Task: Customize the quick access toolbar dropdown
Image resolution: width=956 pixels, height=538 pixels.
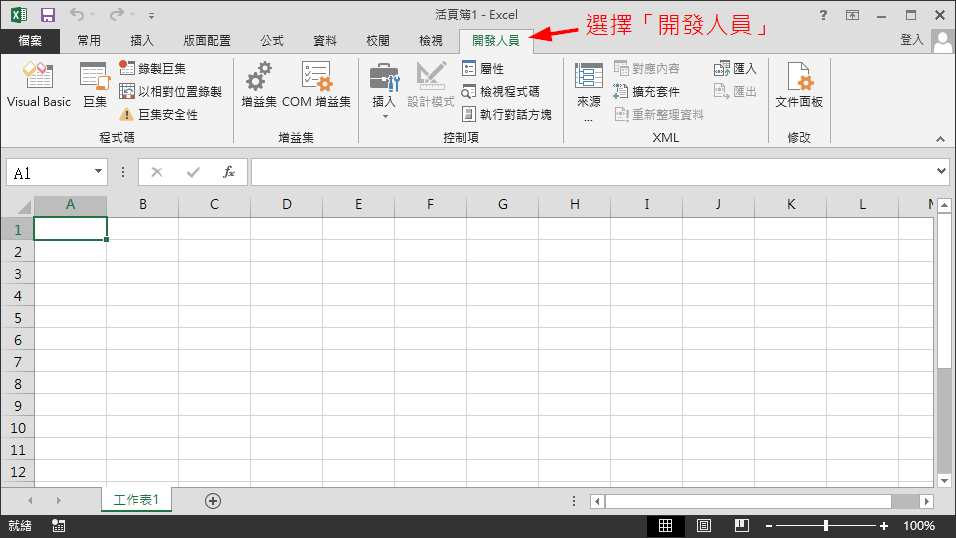Action: tap(151, 15)
